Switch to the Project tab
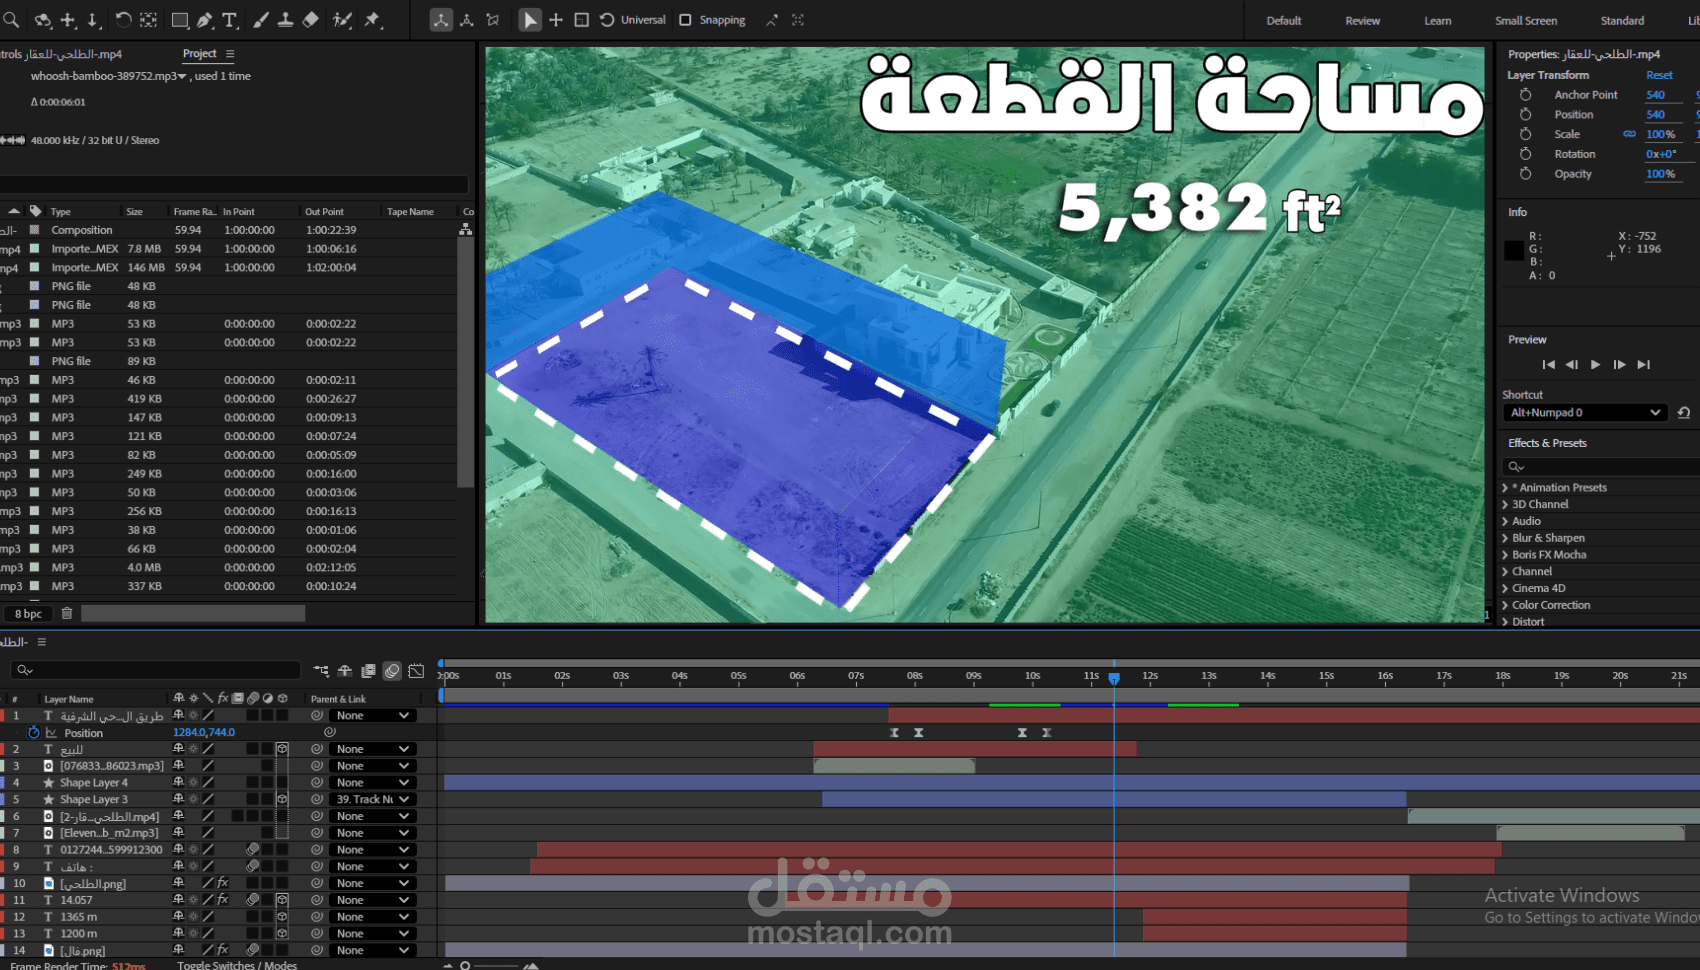The height and width of the screenshot is (970, 1700). (x=200, y=54)
